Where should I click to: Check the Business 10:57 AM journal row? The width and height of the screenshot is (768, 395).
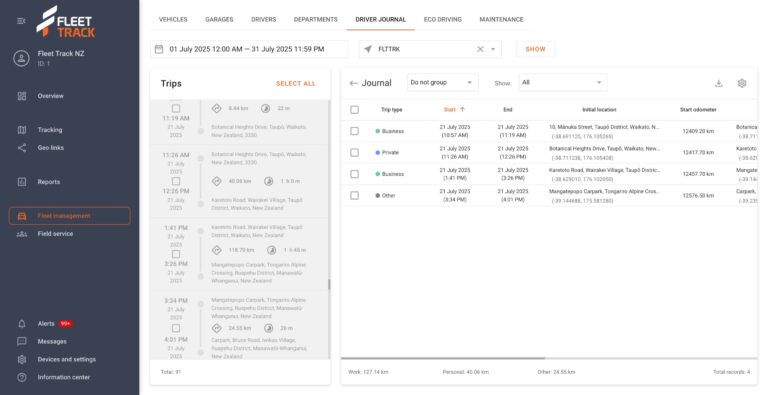pos(354,131)
